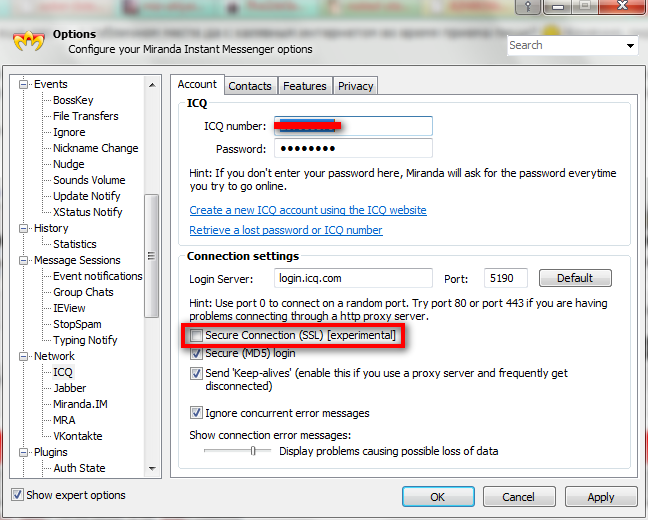Click the tree scrollbar up arrow
Image resolution: width=648 pixels, height=520 pixels.
tap(152, 85)
